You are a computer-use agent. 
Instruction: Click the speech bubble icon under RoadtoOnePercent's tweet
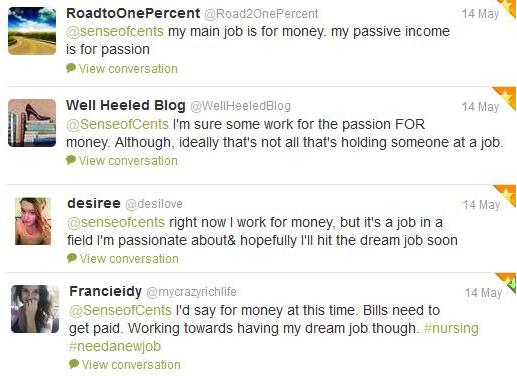(x=71, y=68)
